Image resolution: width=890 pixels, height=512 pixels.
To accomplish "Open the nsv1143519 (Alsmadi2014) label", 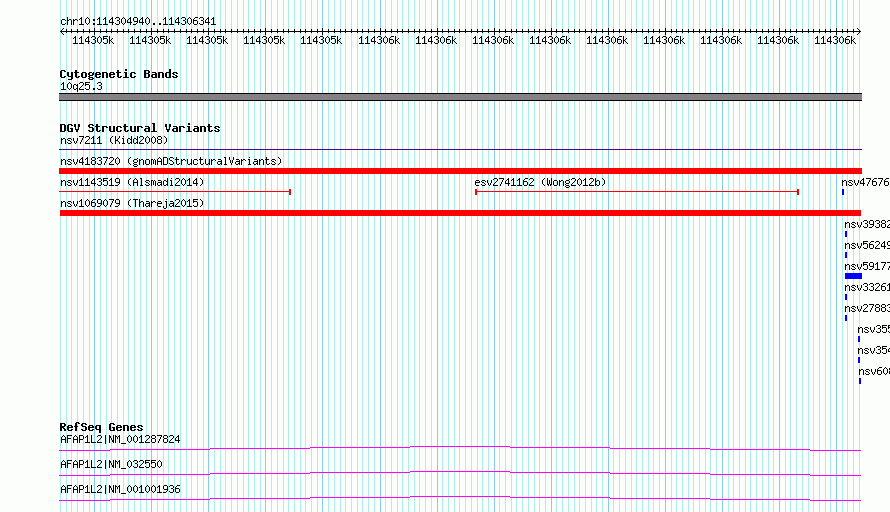I will [x=132, y=182].
